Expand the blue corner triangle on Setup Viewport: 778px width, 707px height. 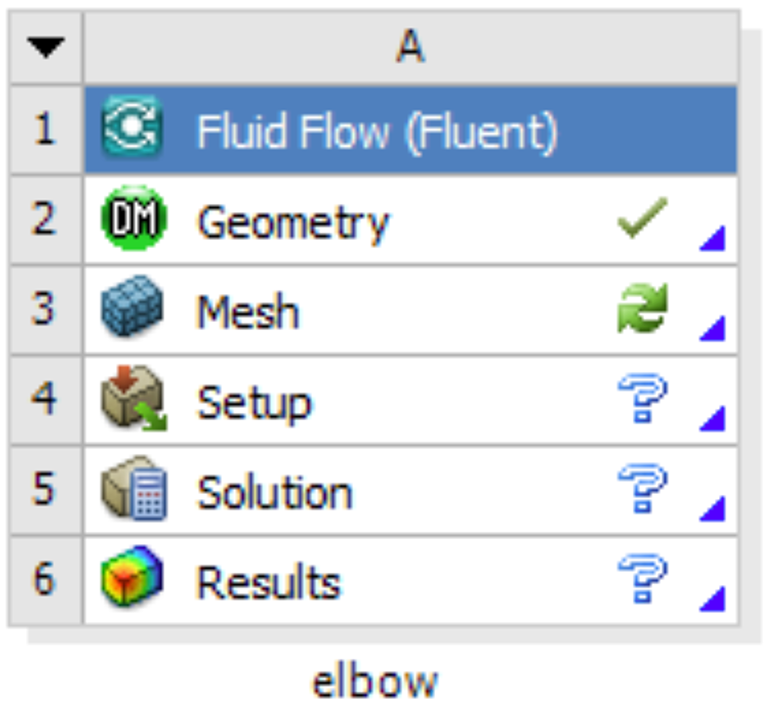[713, 418]
